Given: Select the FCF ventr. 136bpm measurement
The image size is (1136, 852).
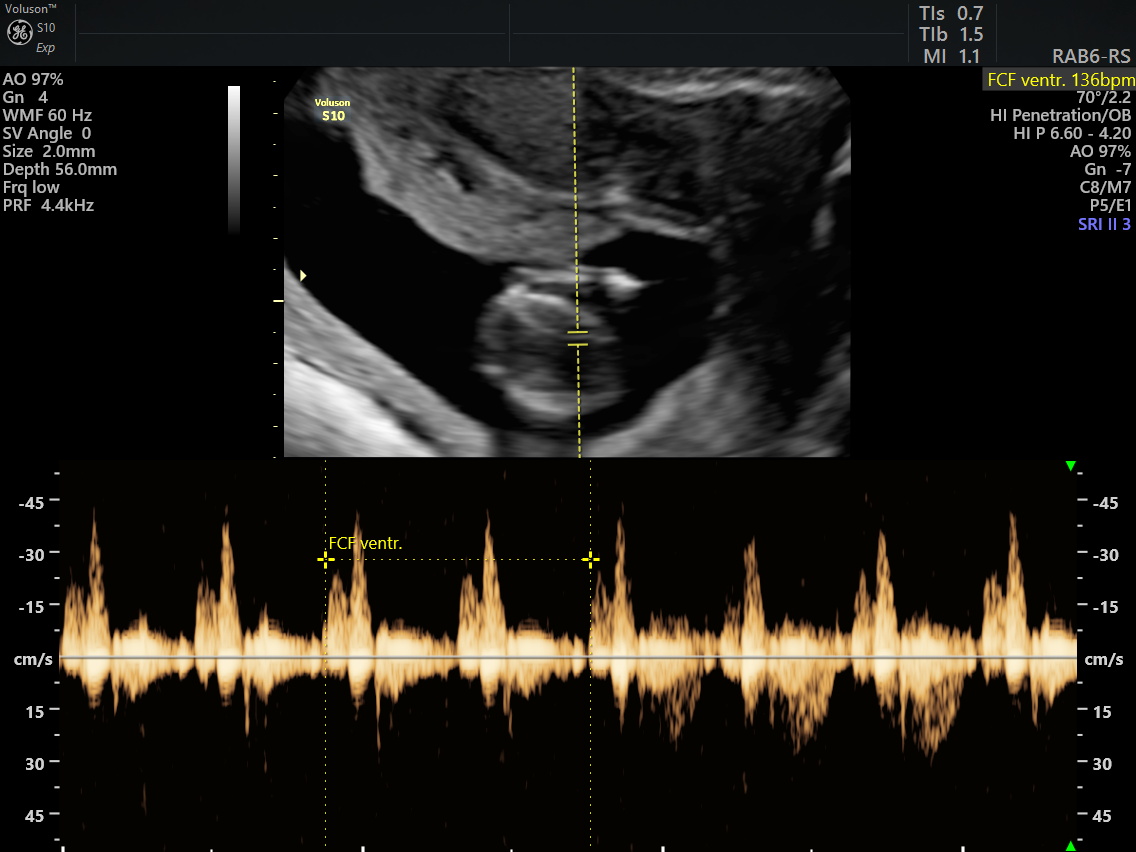Looking at the screenshot, I should [1059, 80].
